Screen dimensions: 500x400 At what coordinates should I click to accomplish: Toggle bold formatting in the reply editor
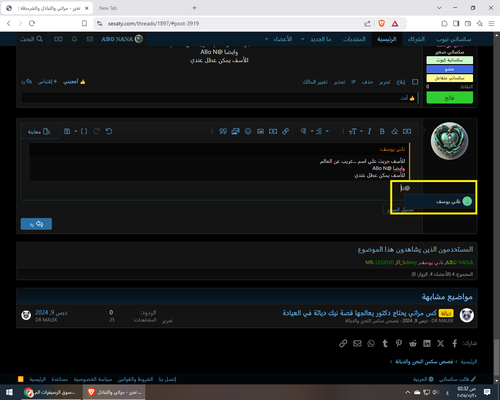pos(382,131)
